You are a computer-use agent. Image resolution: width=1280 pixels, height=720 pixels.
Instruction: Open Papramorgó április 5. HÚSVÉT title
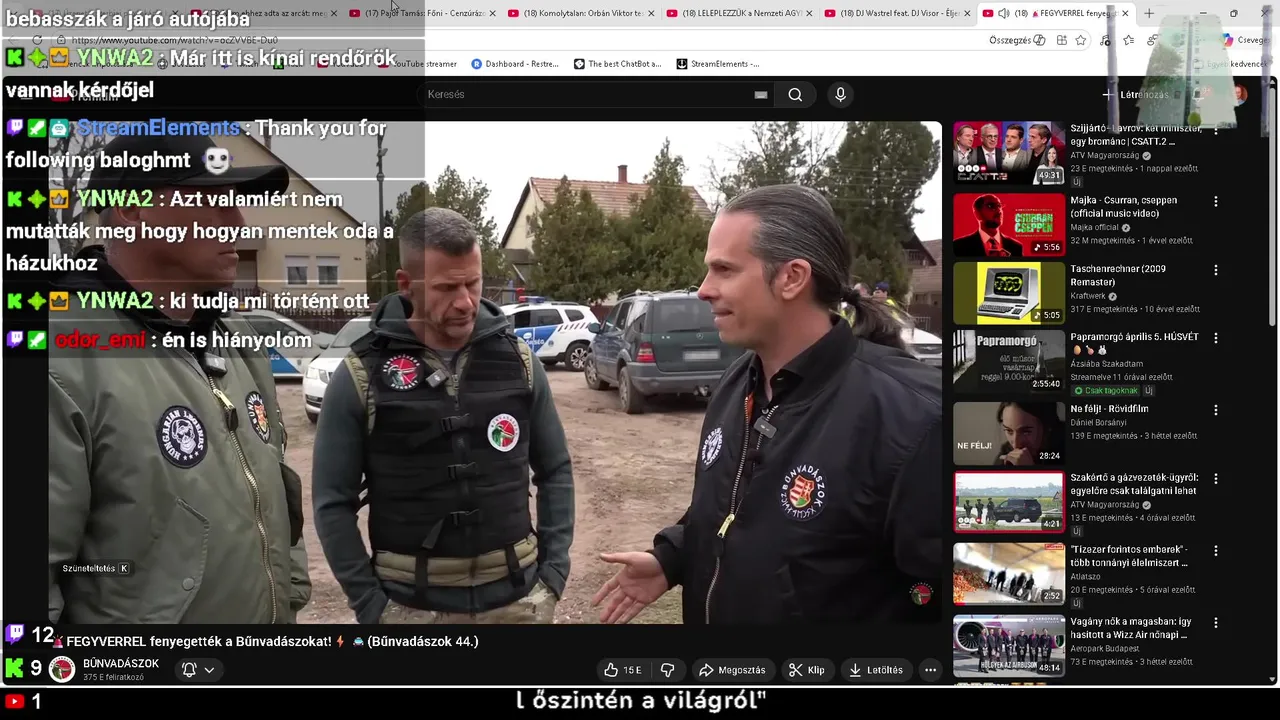click(1134, 344)
